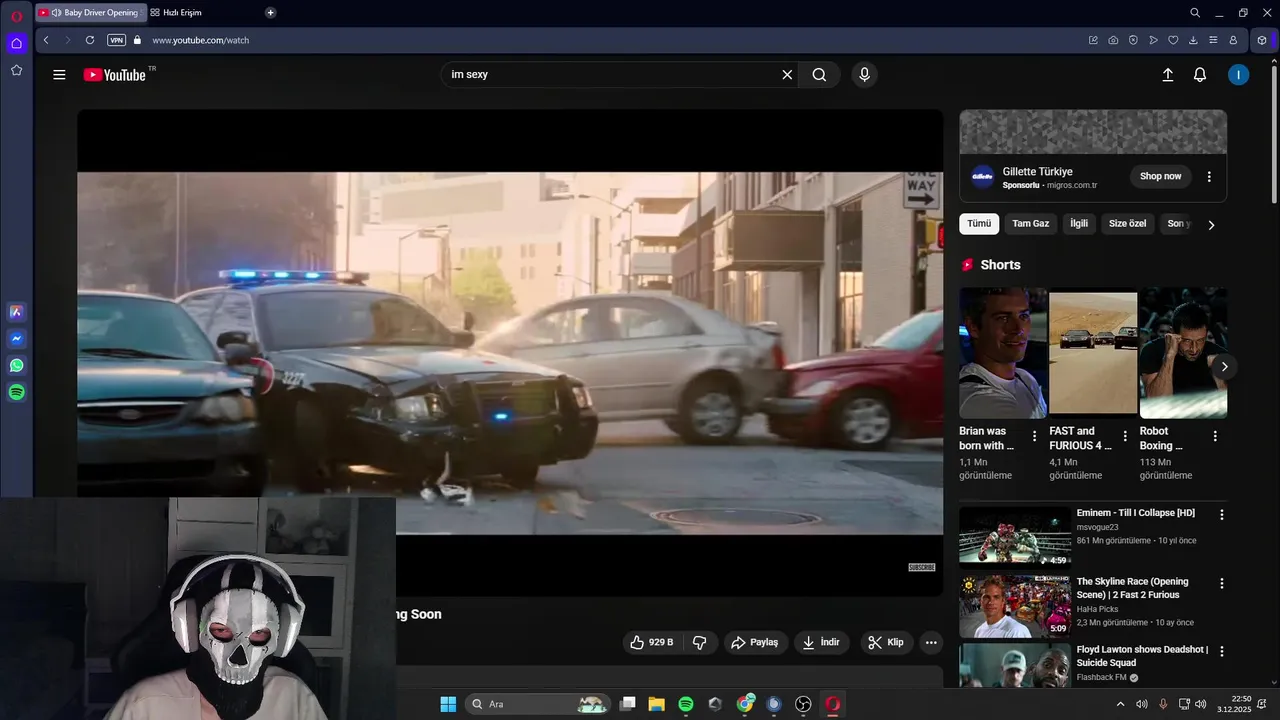Image resolution: width=1280 pixels, height=720 pixels.
Task: Open more actions under the video
Action: coord(931,642)
